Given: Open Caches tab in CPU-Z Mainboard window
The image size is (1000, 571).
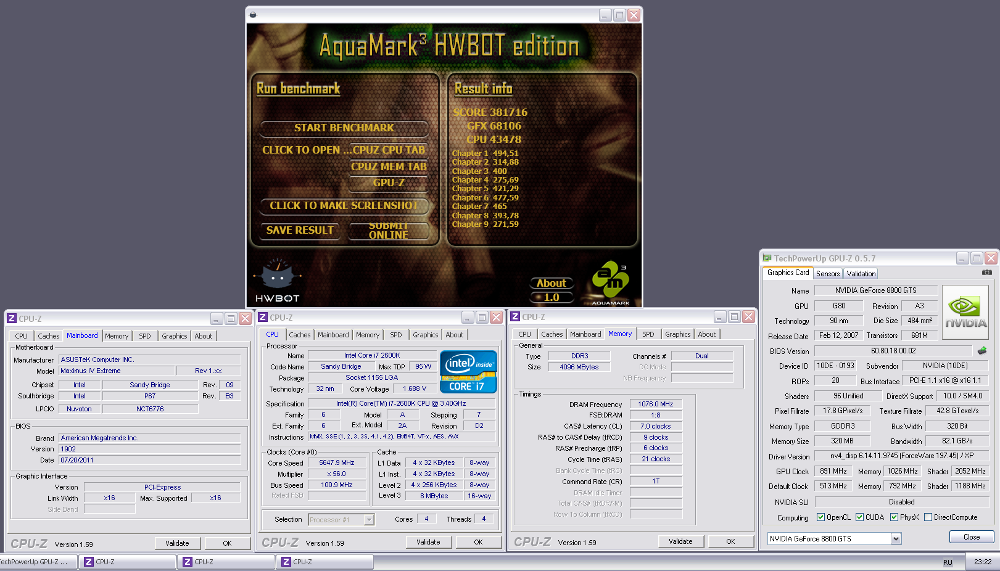Looking at the screenshot, I should [48, 336].
